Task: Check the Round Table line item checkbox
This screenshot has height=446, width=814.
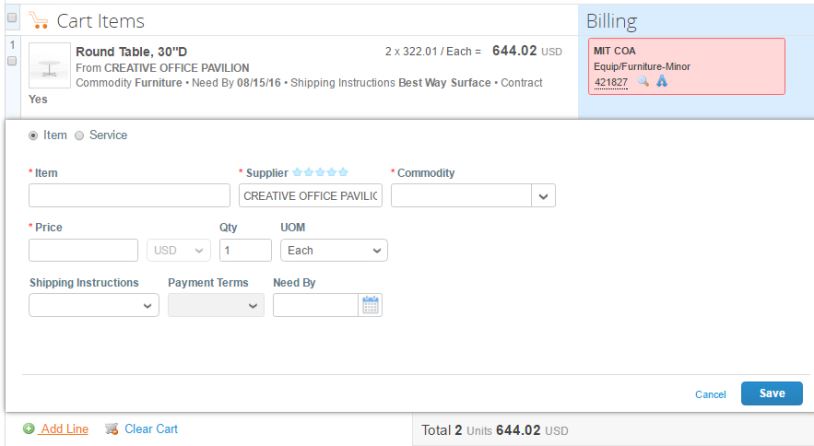Action: 11,61
